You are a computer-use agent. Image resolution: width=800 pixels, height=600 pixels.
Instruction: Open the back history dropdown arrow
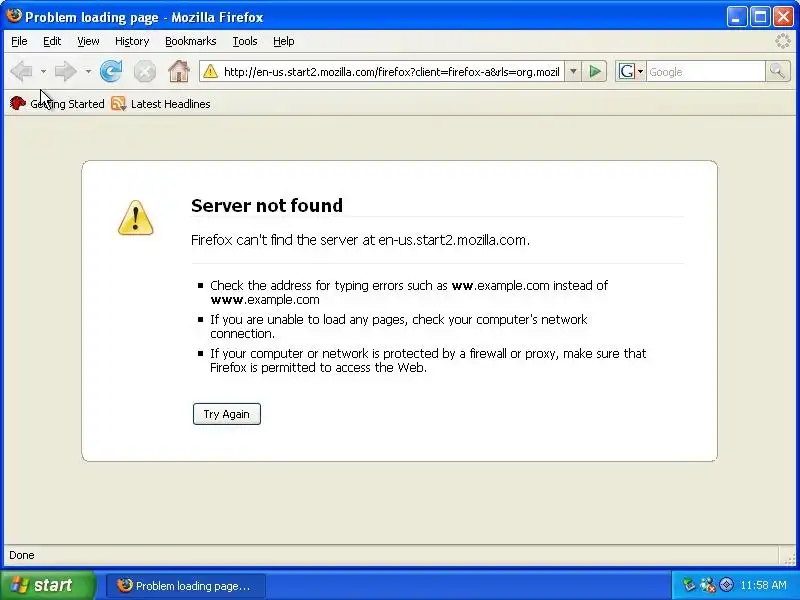43,71
